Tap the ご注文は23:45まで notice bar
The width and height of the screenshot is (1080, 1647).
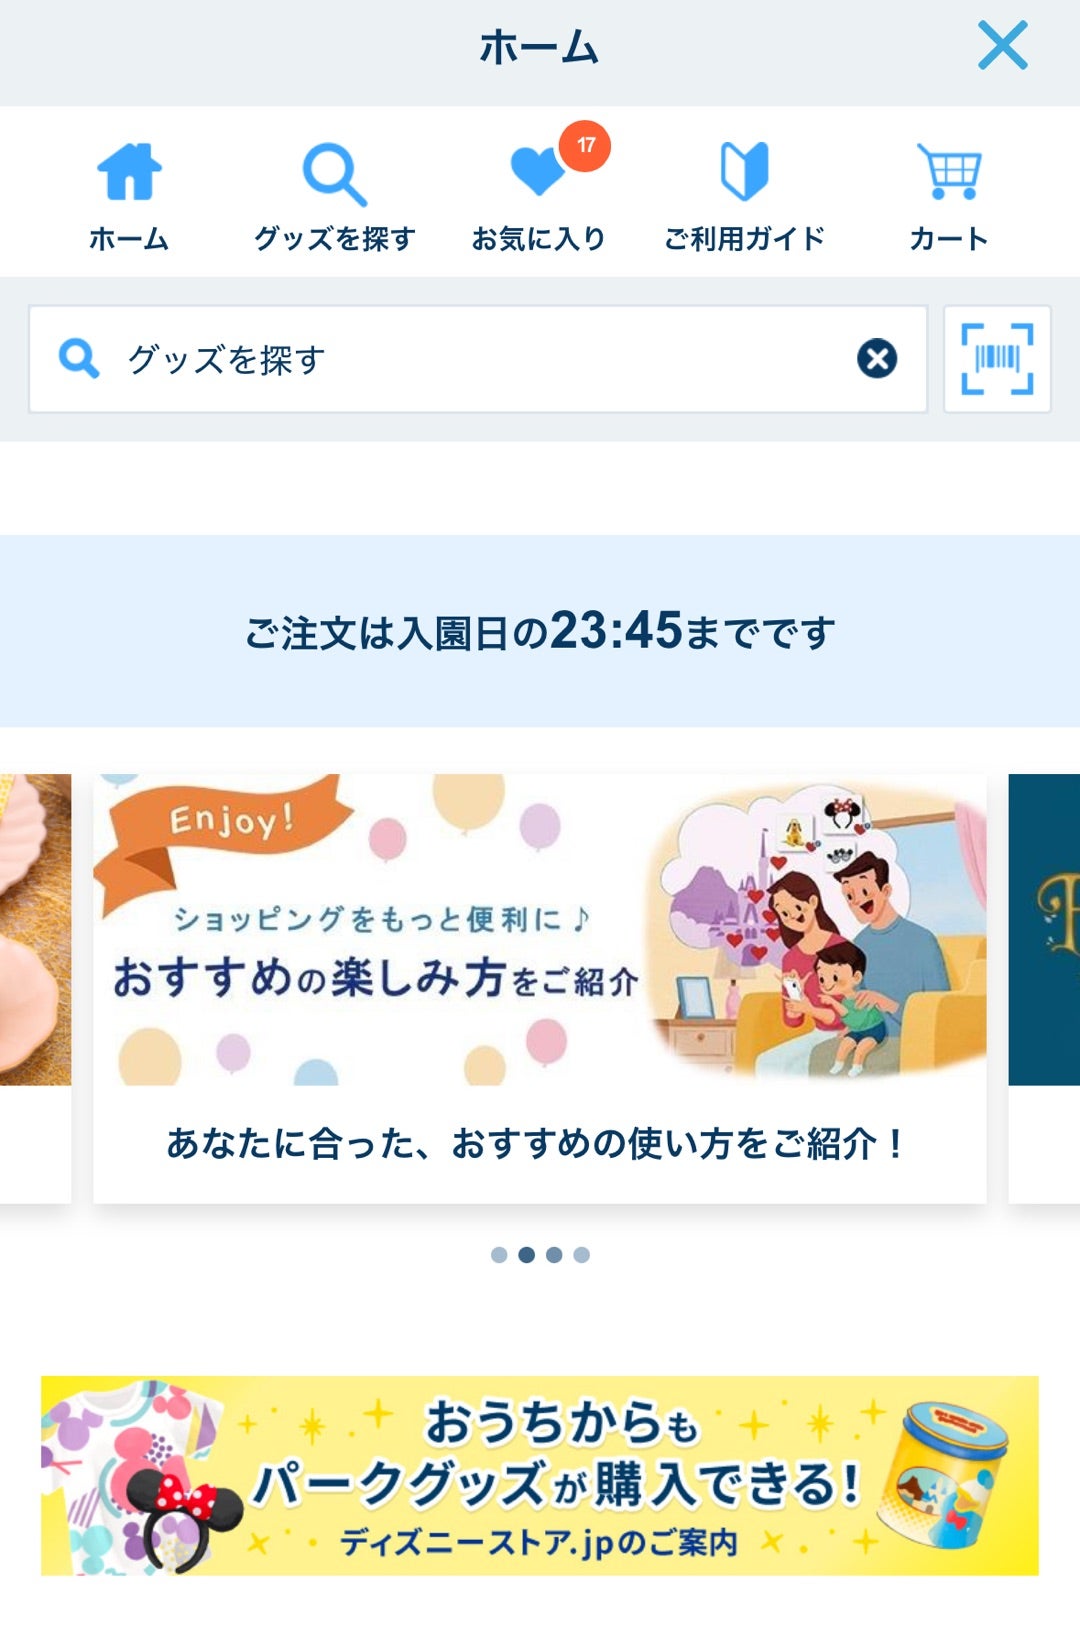click(540, 631)
